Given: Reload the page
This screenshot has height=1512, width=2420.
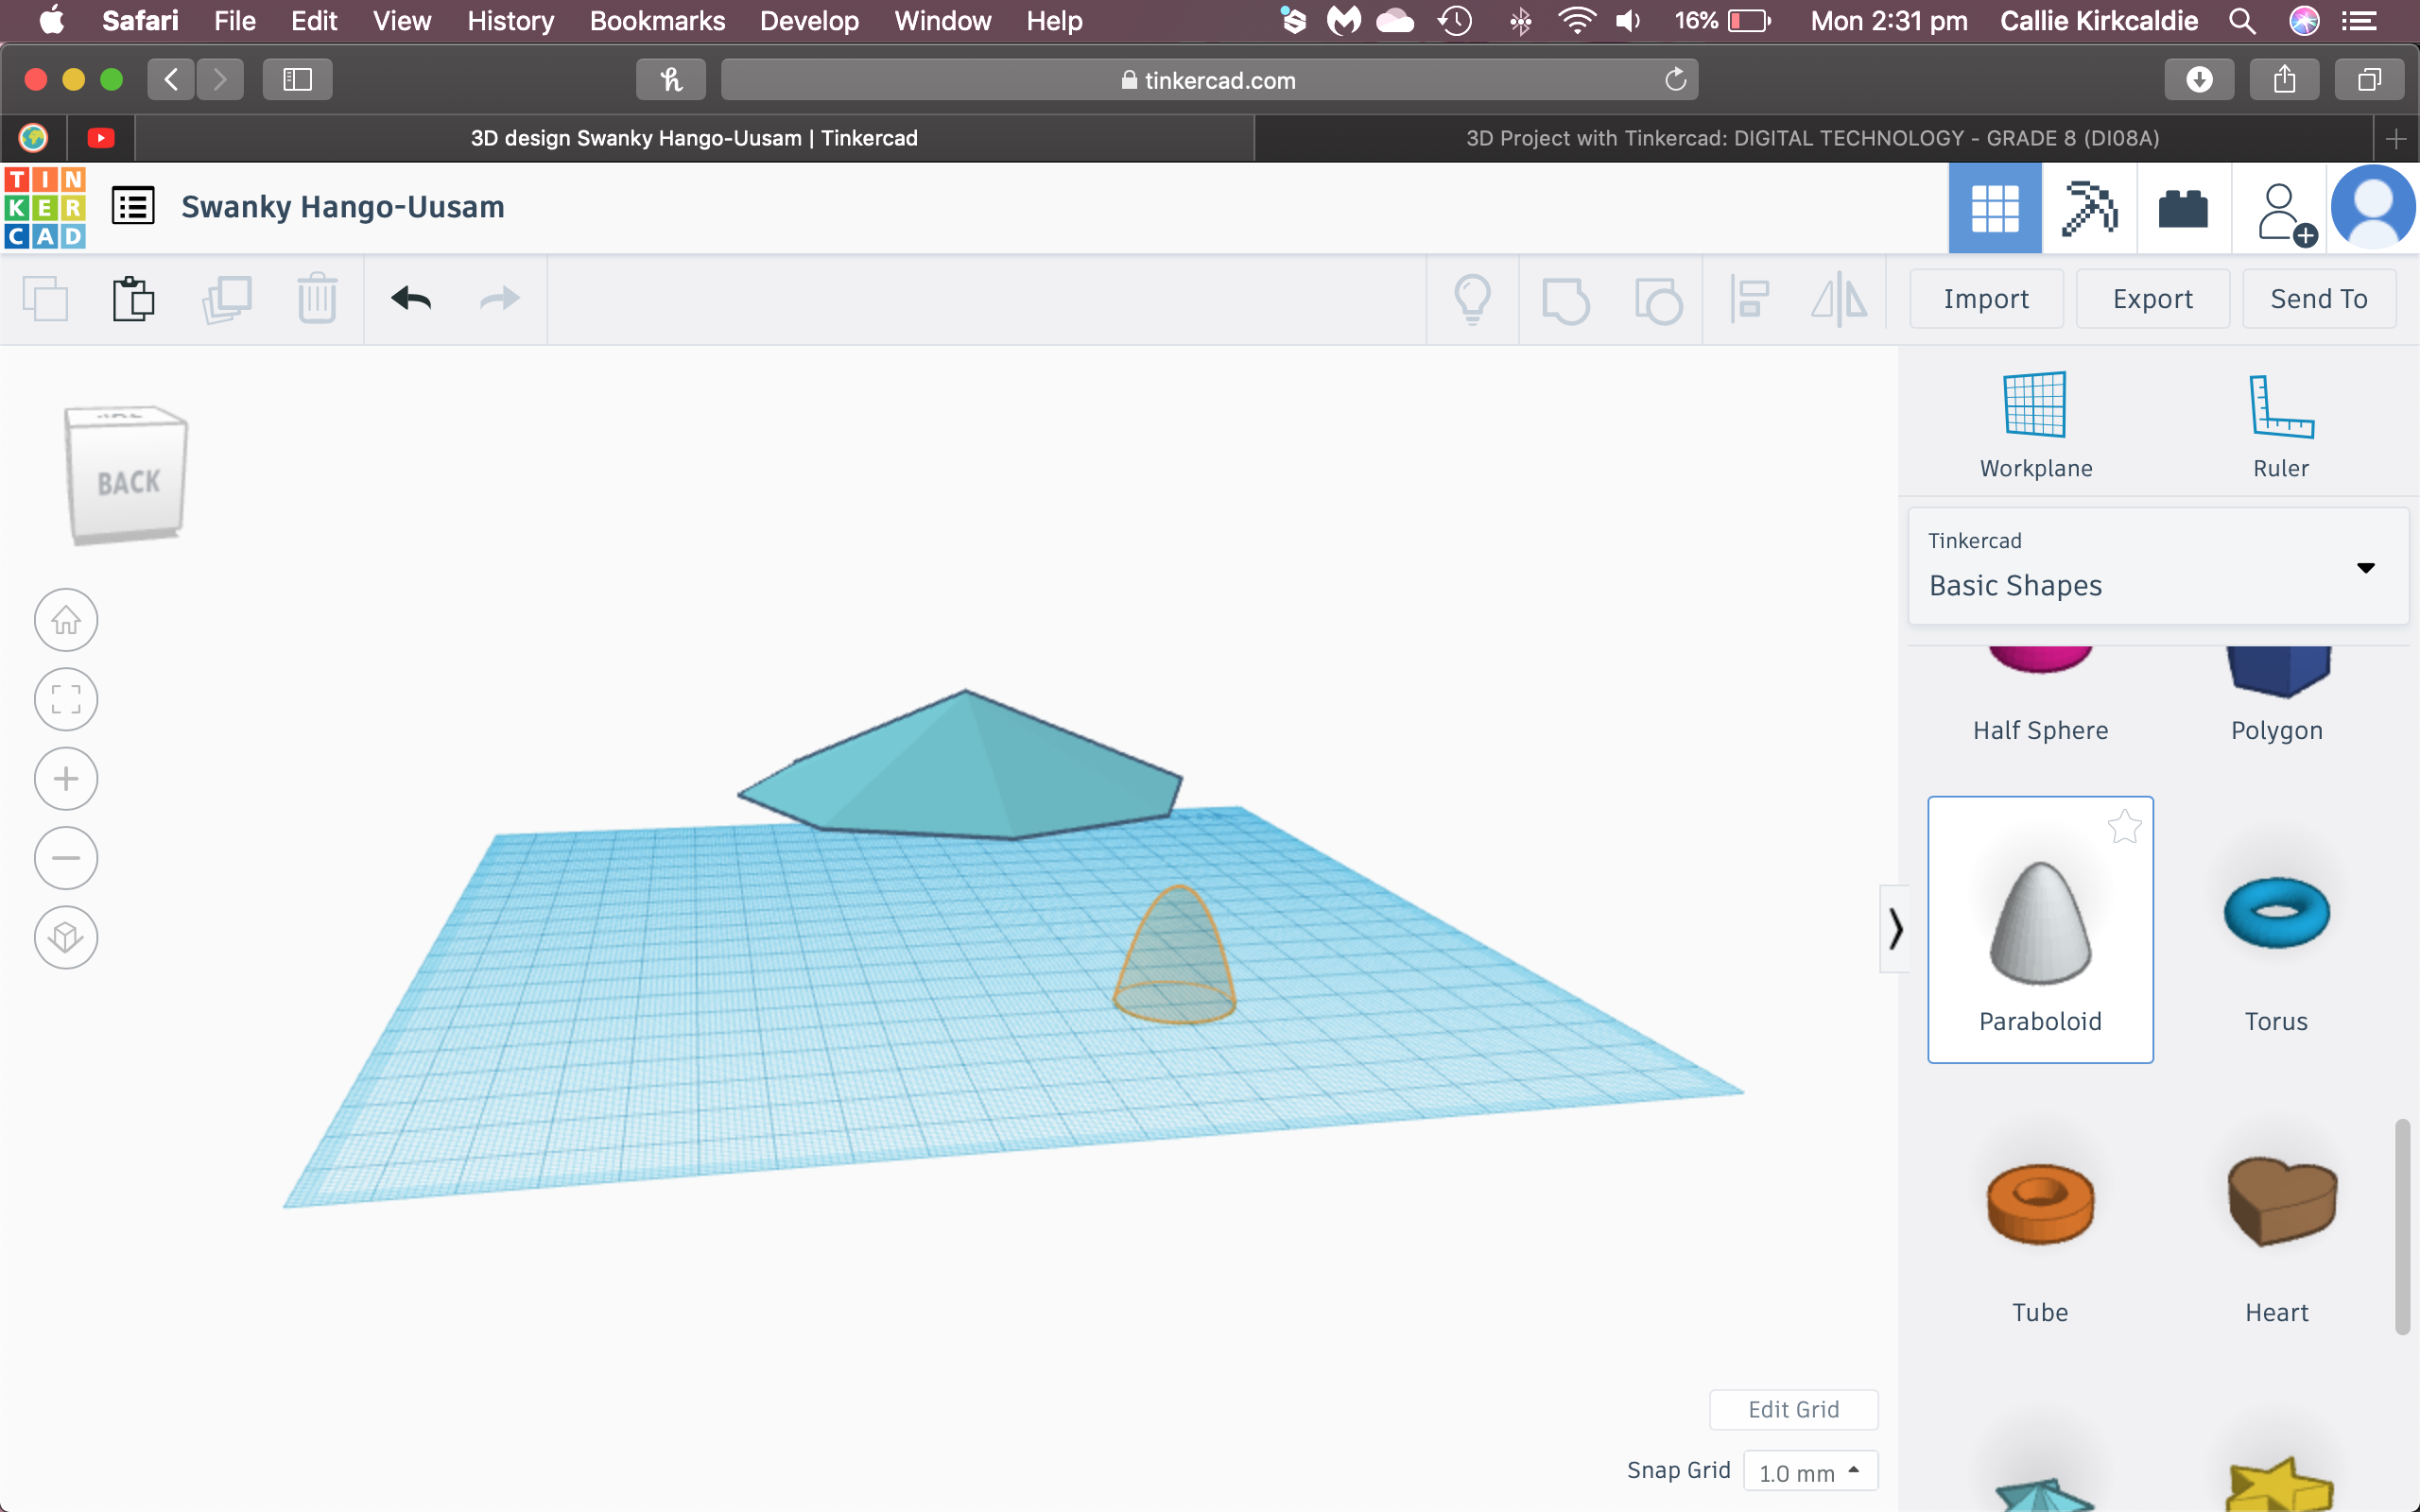Looking at the screenshot, I should point(1675,79).
